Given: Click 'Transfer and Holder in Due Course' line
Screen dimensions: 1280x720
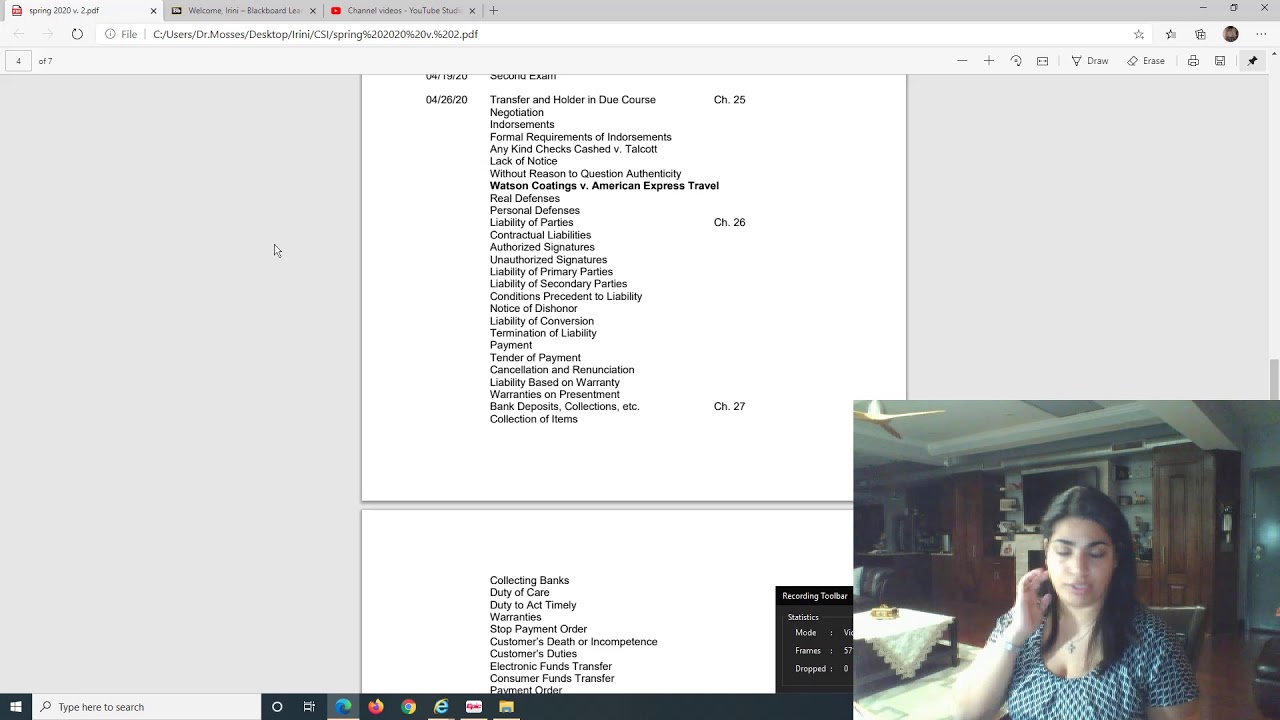Looking at the screenshot, I should [573, 100].
